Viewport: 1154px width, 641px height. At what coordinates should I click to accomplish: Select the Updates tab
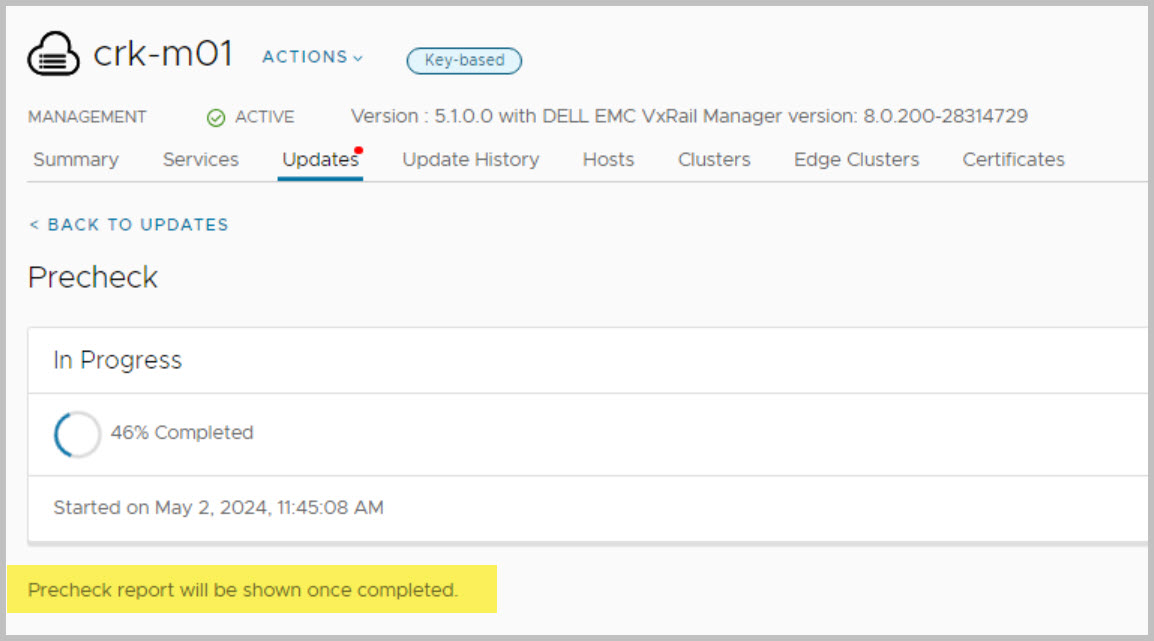tap(320, 160)
